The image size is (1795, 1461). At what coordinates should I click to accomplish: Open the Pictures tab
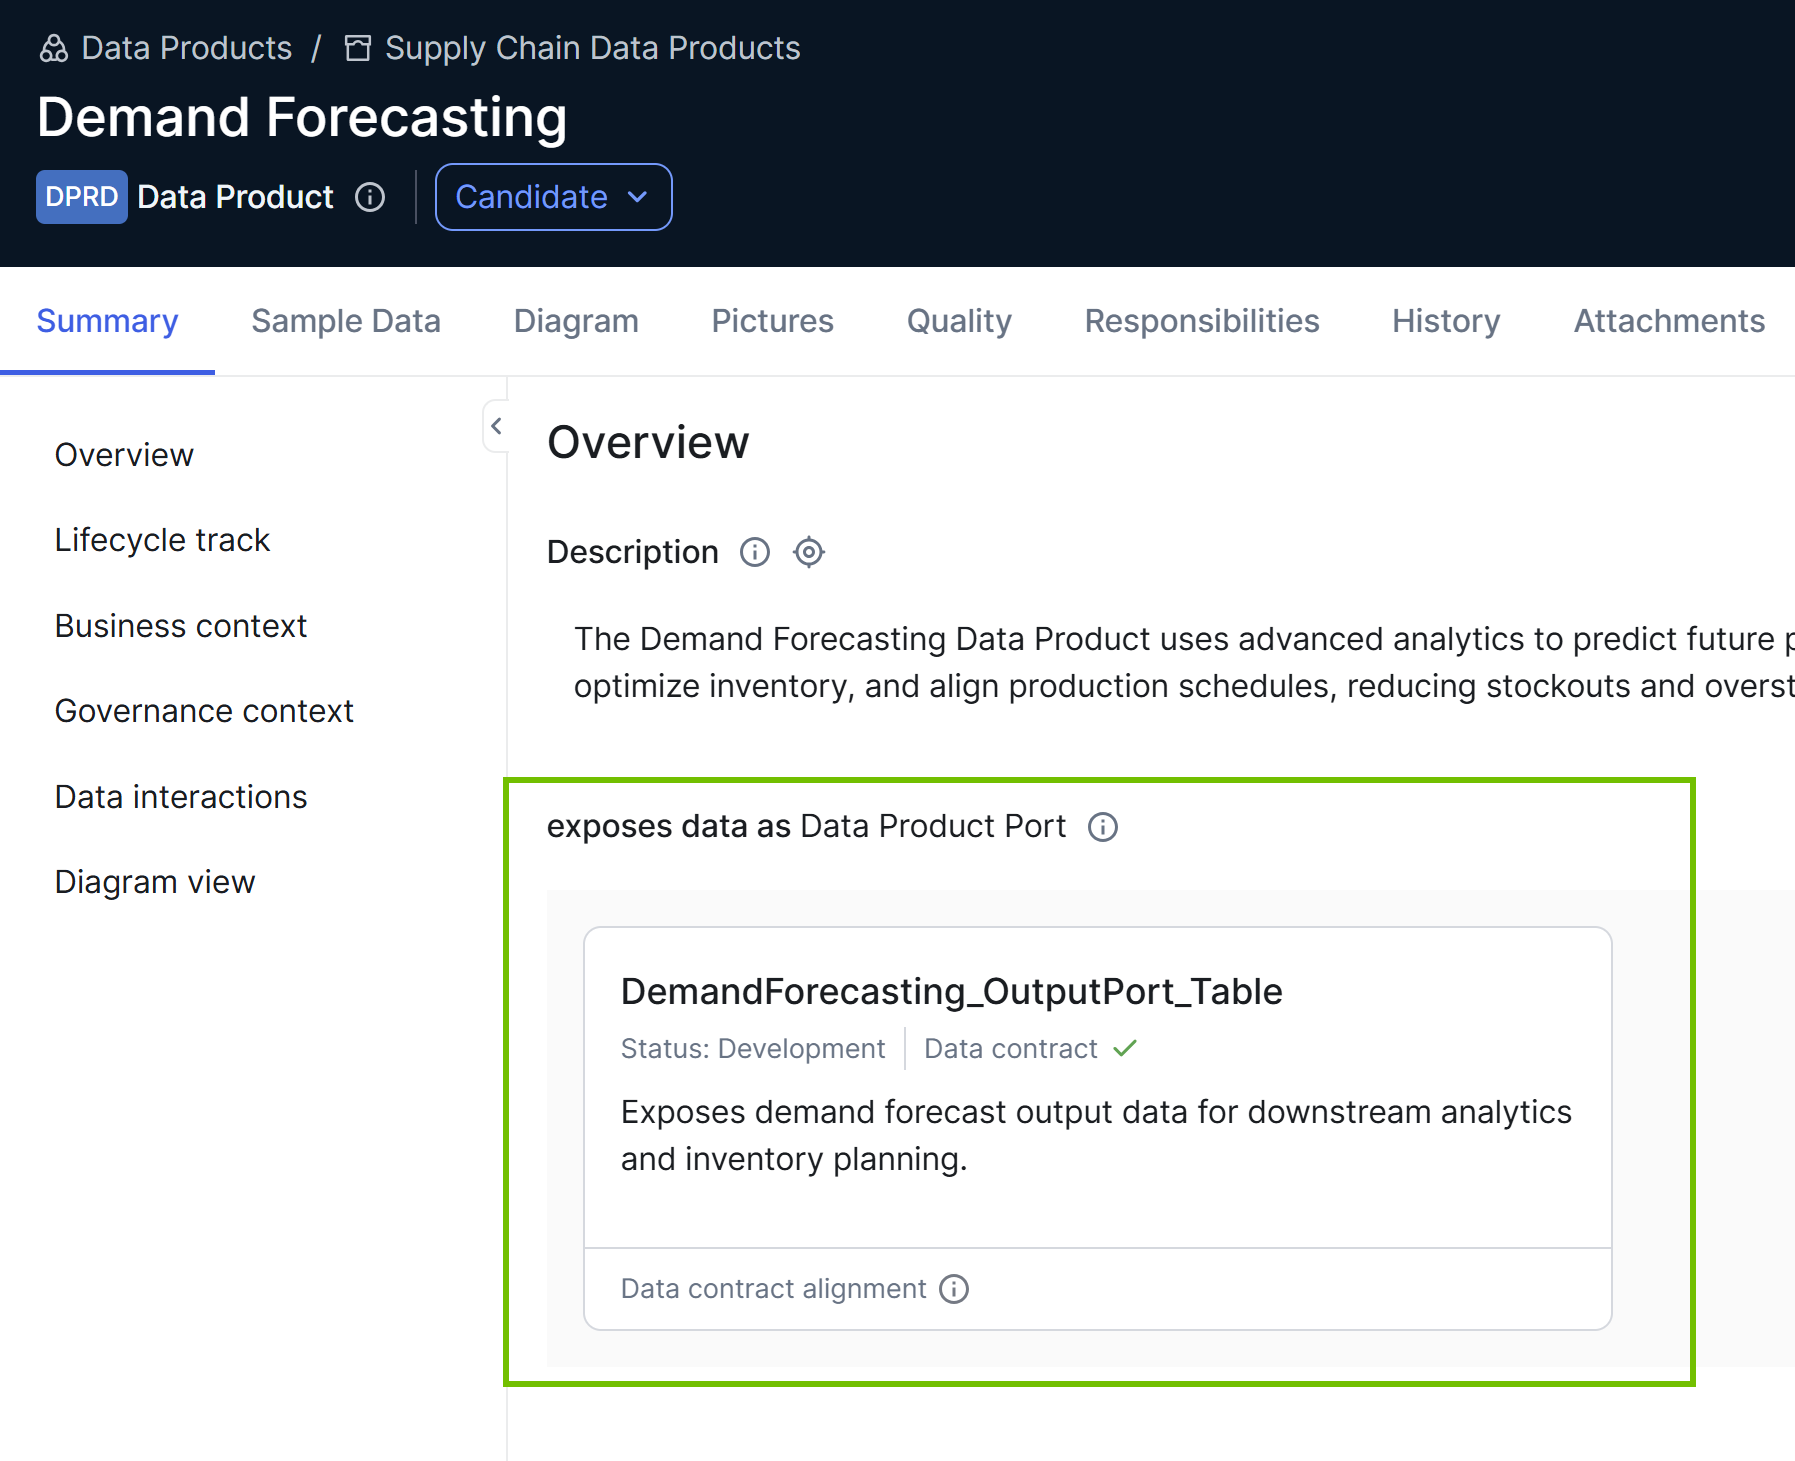pos(773,321)
